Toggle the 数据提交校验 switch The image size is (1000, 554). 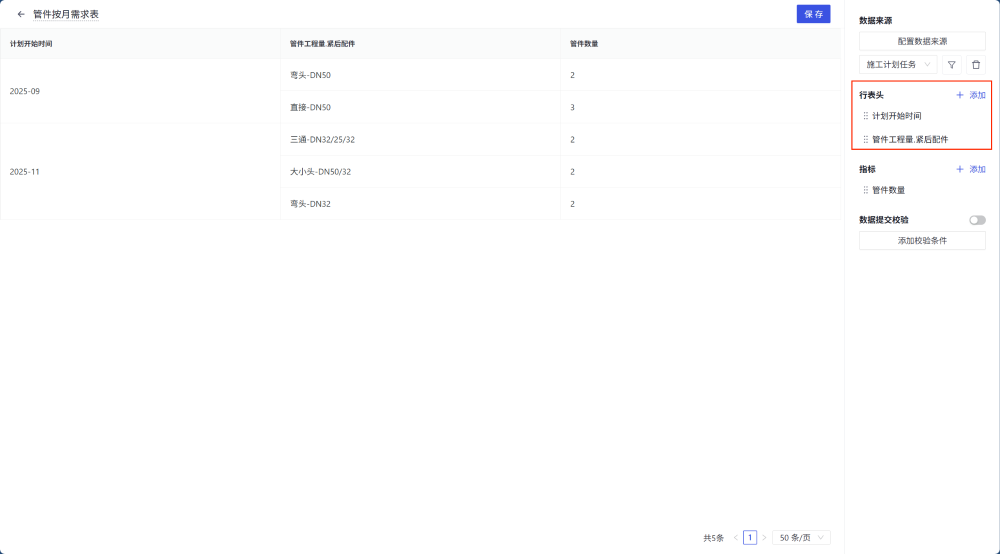click(x=977, y=220)
